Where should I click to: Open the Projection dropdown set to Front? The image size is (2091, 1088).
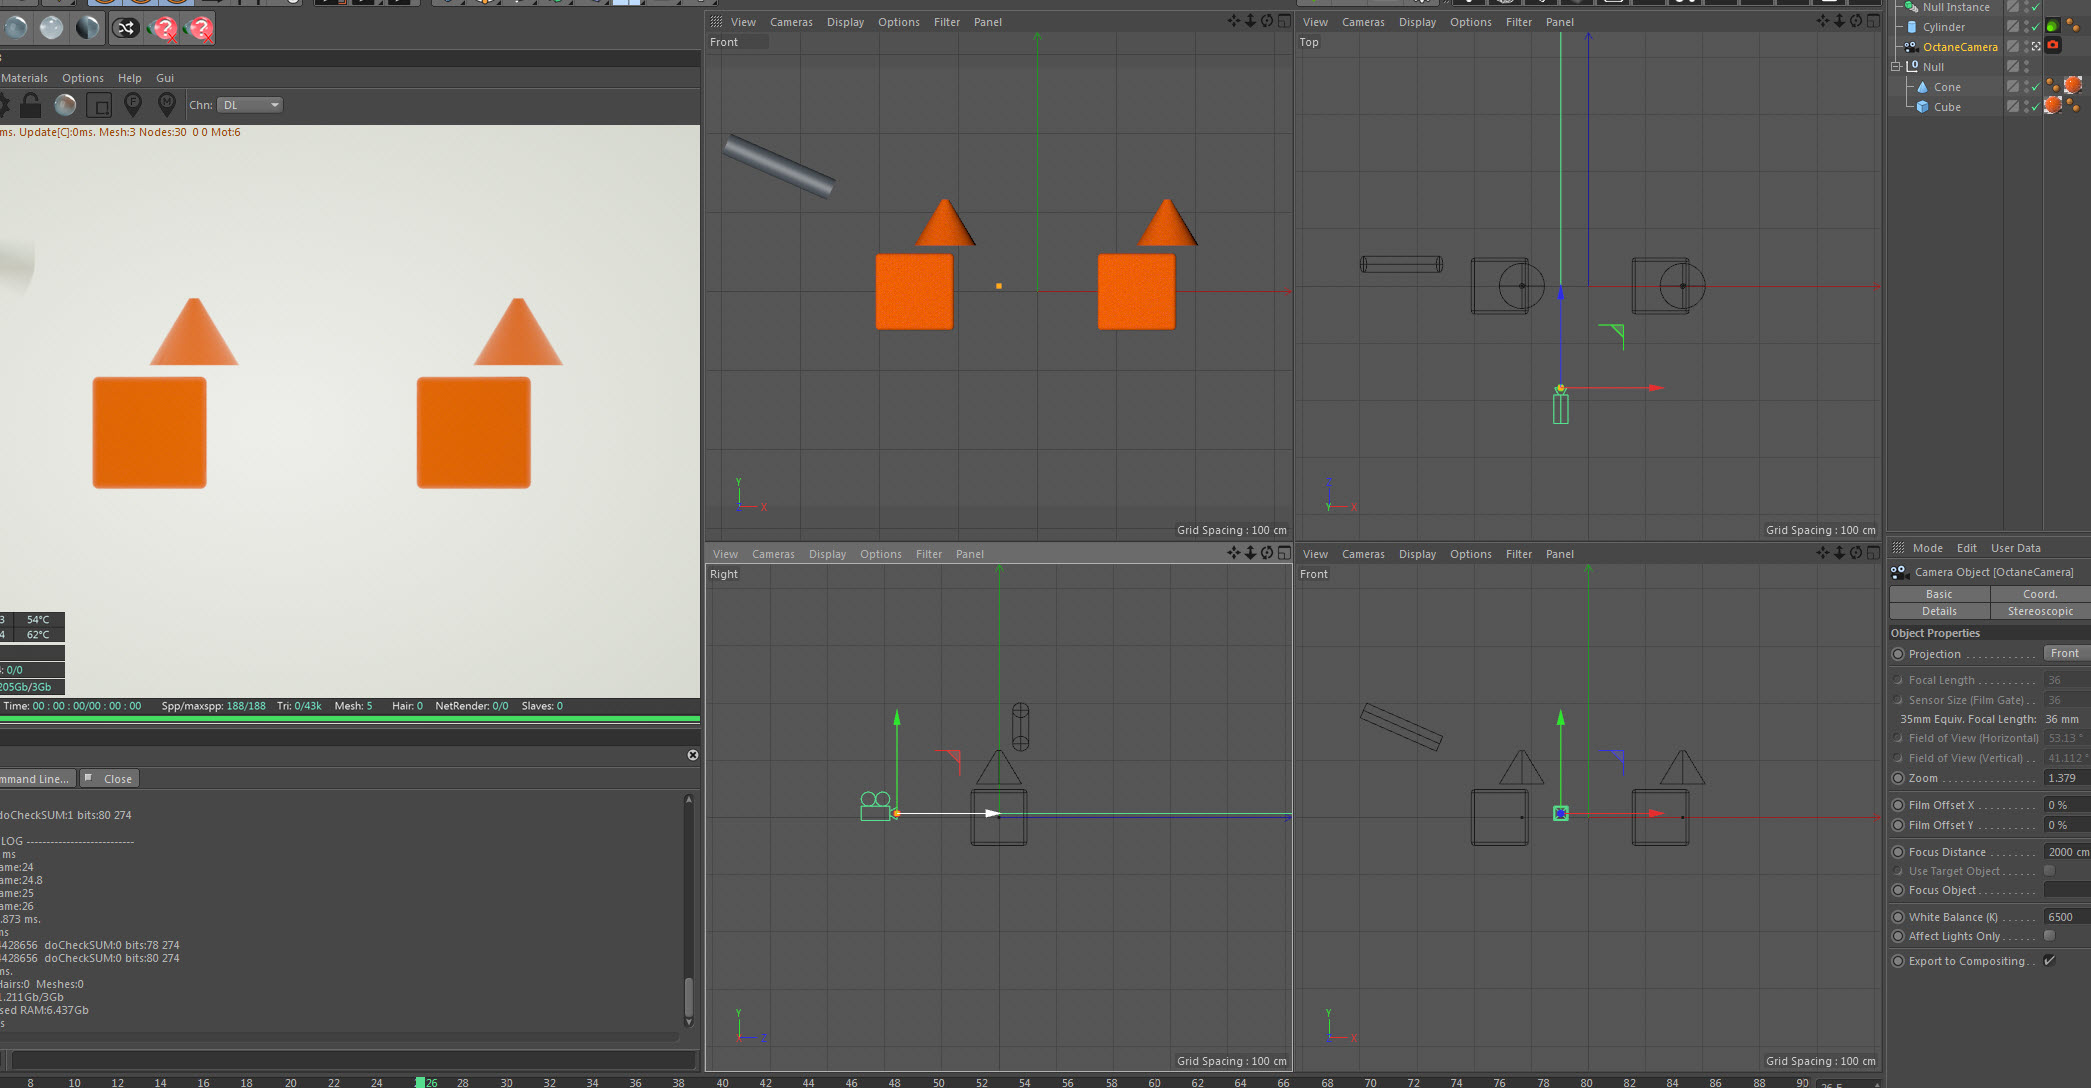[x=2064, y=654]
